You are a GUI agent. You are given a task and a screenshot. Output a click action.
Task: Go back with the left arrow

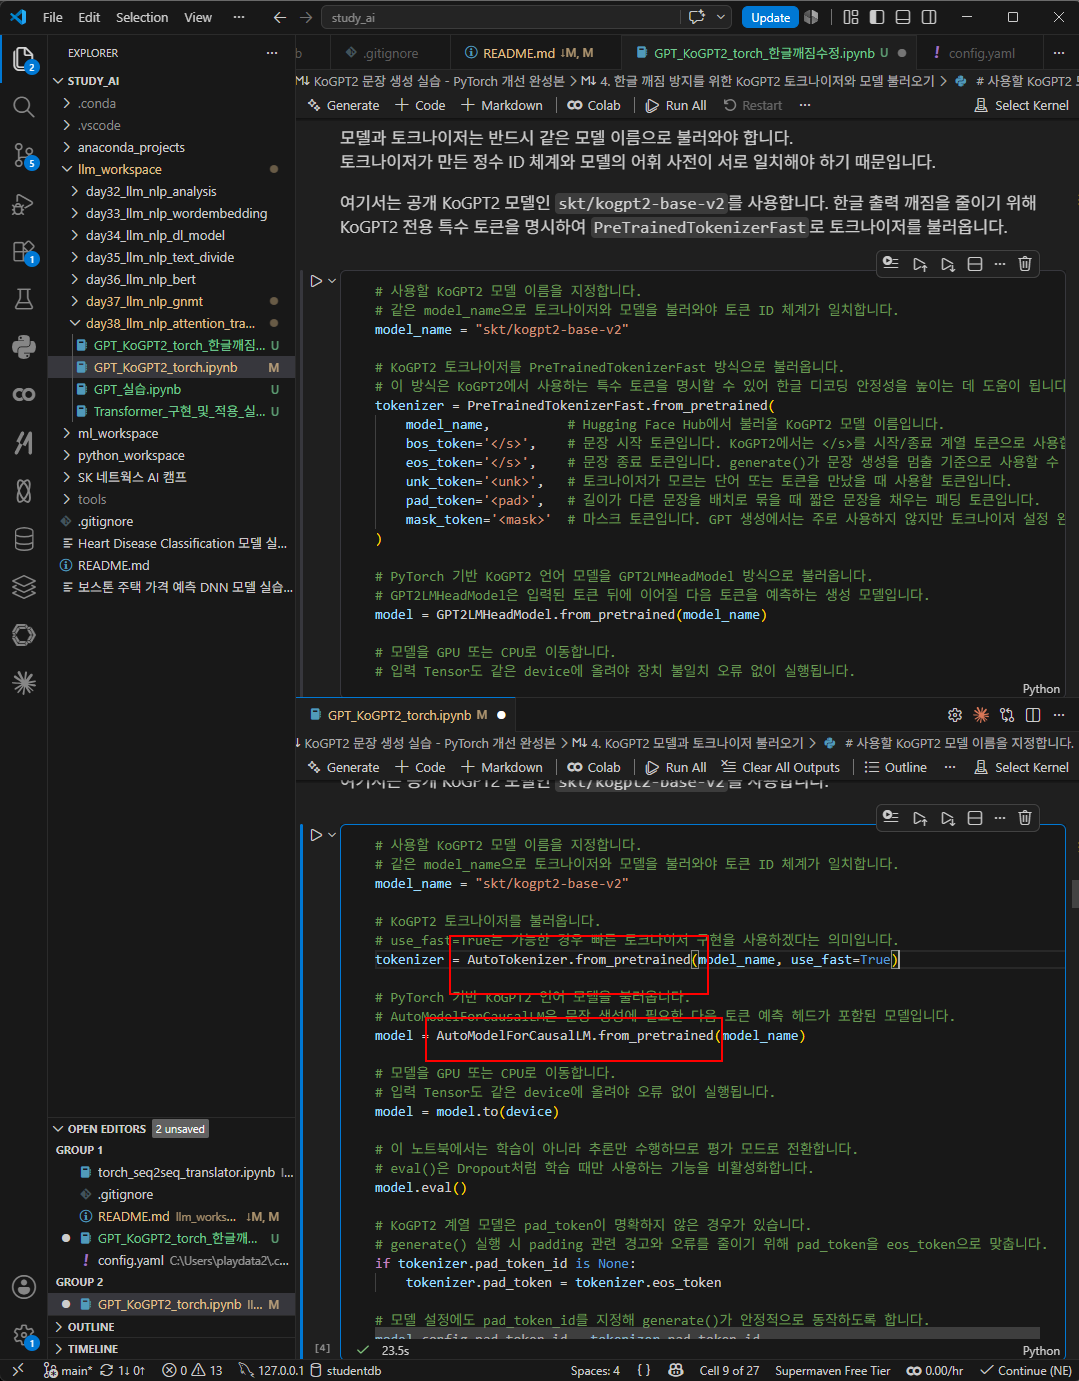click(x=280, y=17)
